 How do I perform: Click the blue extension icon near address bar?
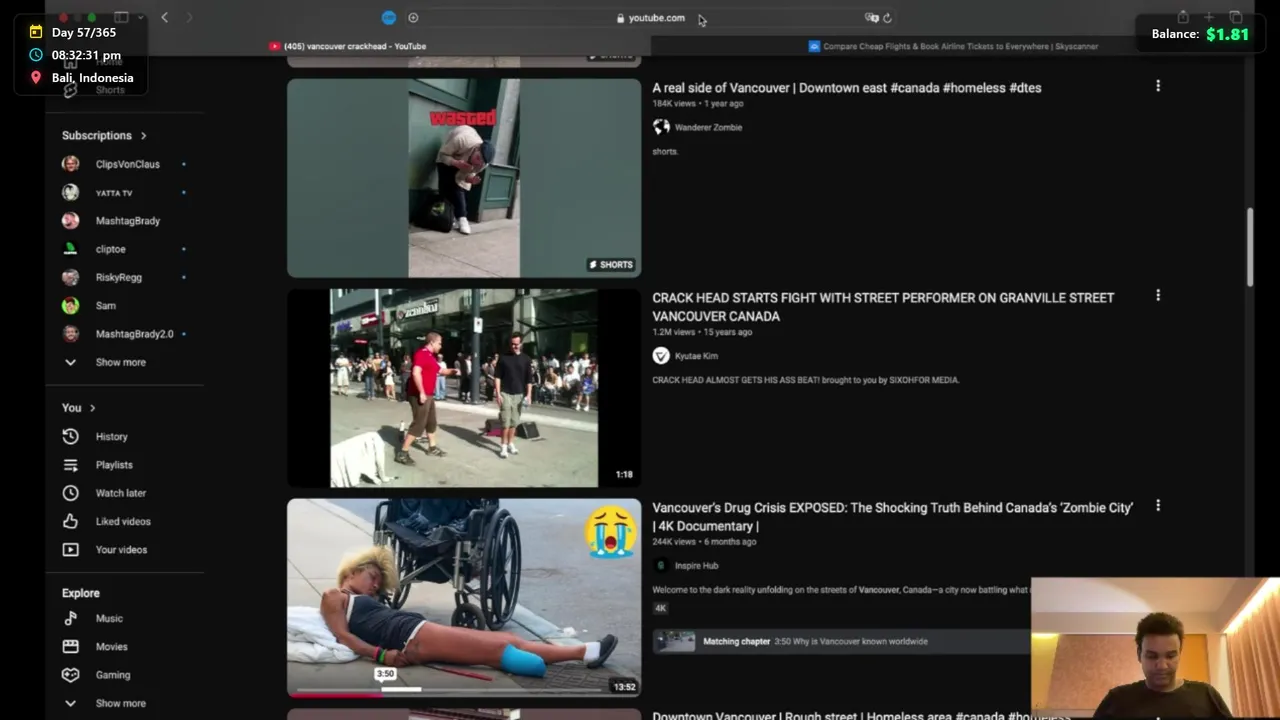[389, 18]
